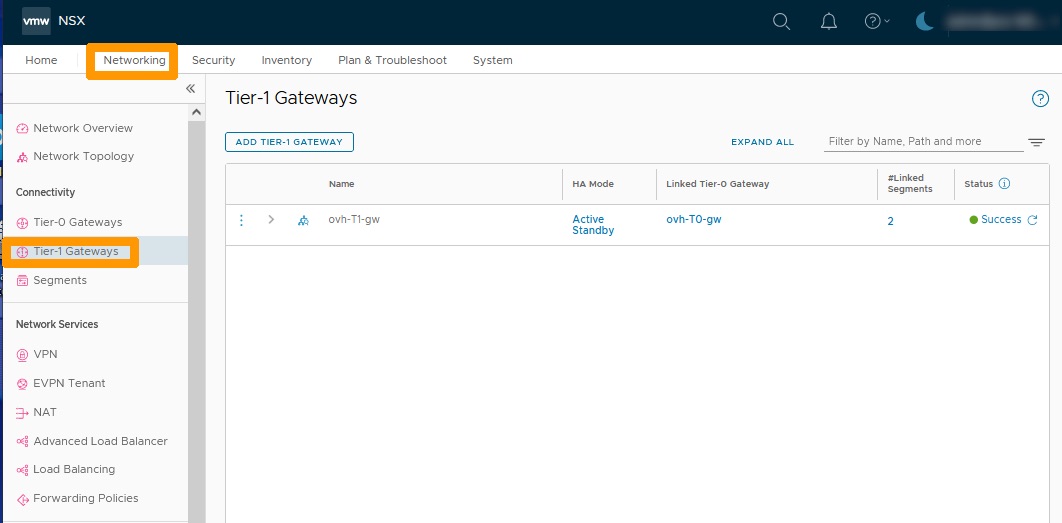Click the Network Topology icon
Screen dimensions: 1062x523
(22, 157)
